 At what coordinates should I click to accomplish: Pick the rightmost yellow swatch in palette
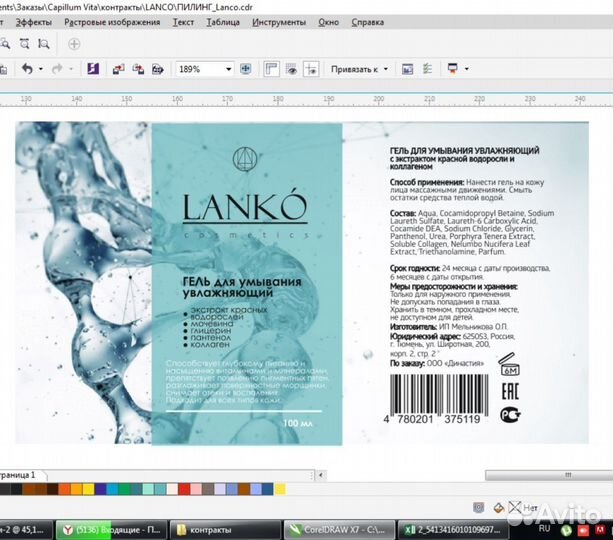click(279, 489)
